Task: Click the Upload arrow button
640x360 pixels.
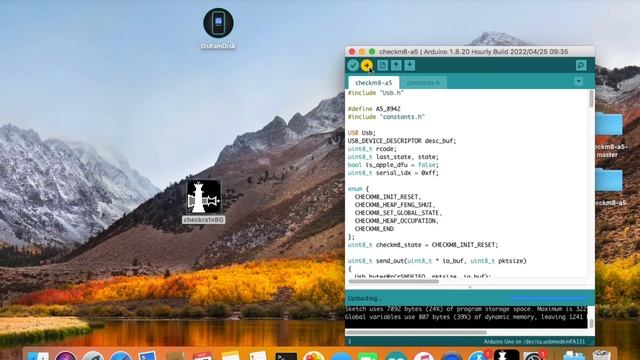Action: (x=367, y=65)
